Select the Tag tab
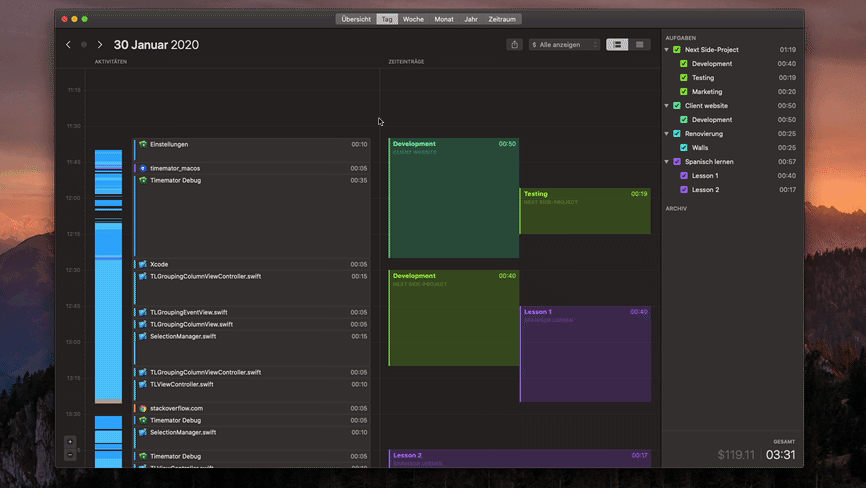 tap(387, 19)
